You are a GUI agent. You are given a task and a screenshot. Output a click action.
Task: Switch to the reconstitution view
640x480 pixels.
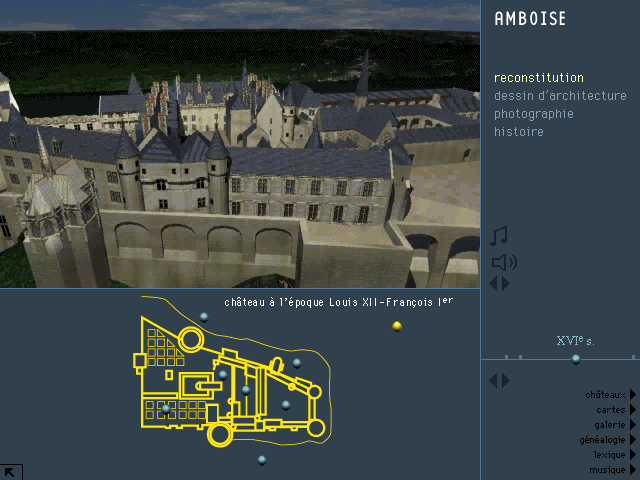(x=539, y=78)
